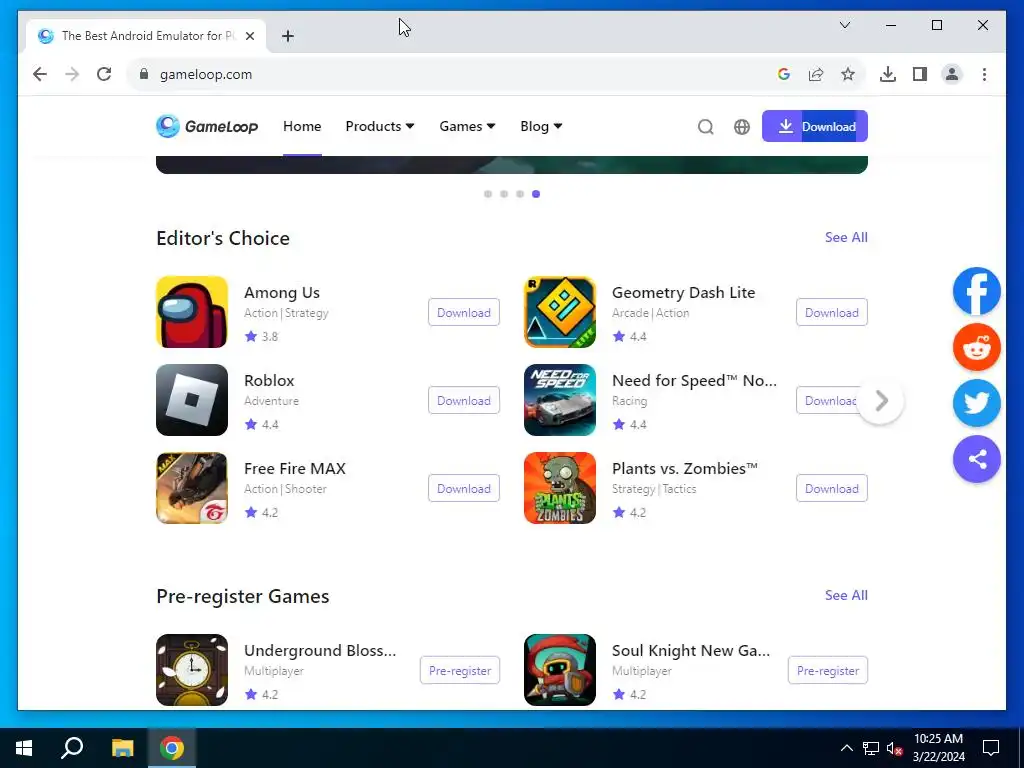Reload the gameloop.com page
The height and width of the screenshot is (768, 1024).
pyautogui.click(x=104, y=74)
